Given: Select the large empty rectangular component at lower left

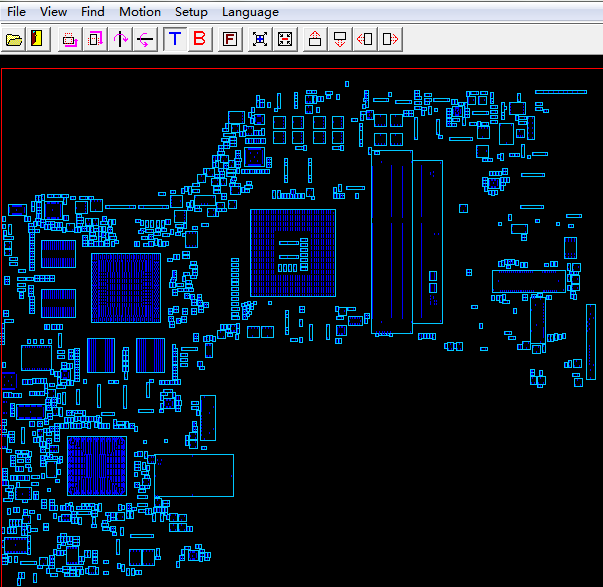Looking at the screenshot, I should coord(194,475).
